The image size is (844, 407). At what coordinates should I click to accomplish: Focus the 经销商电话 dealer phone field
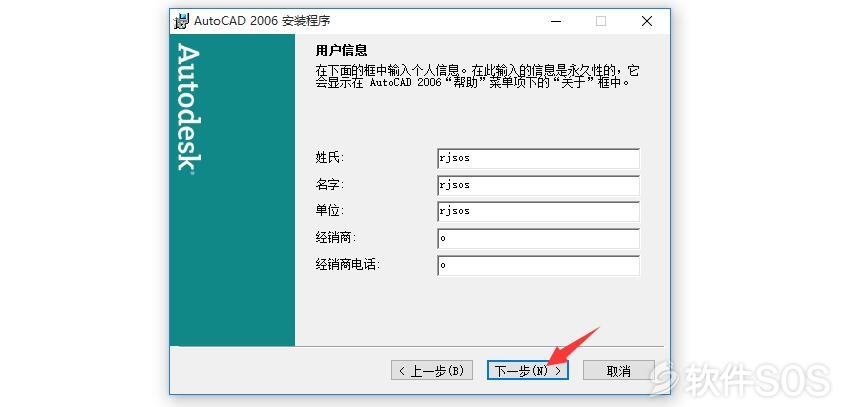point(538,265)
